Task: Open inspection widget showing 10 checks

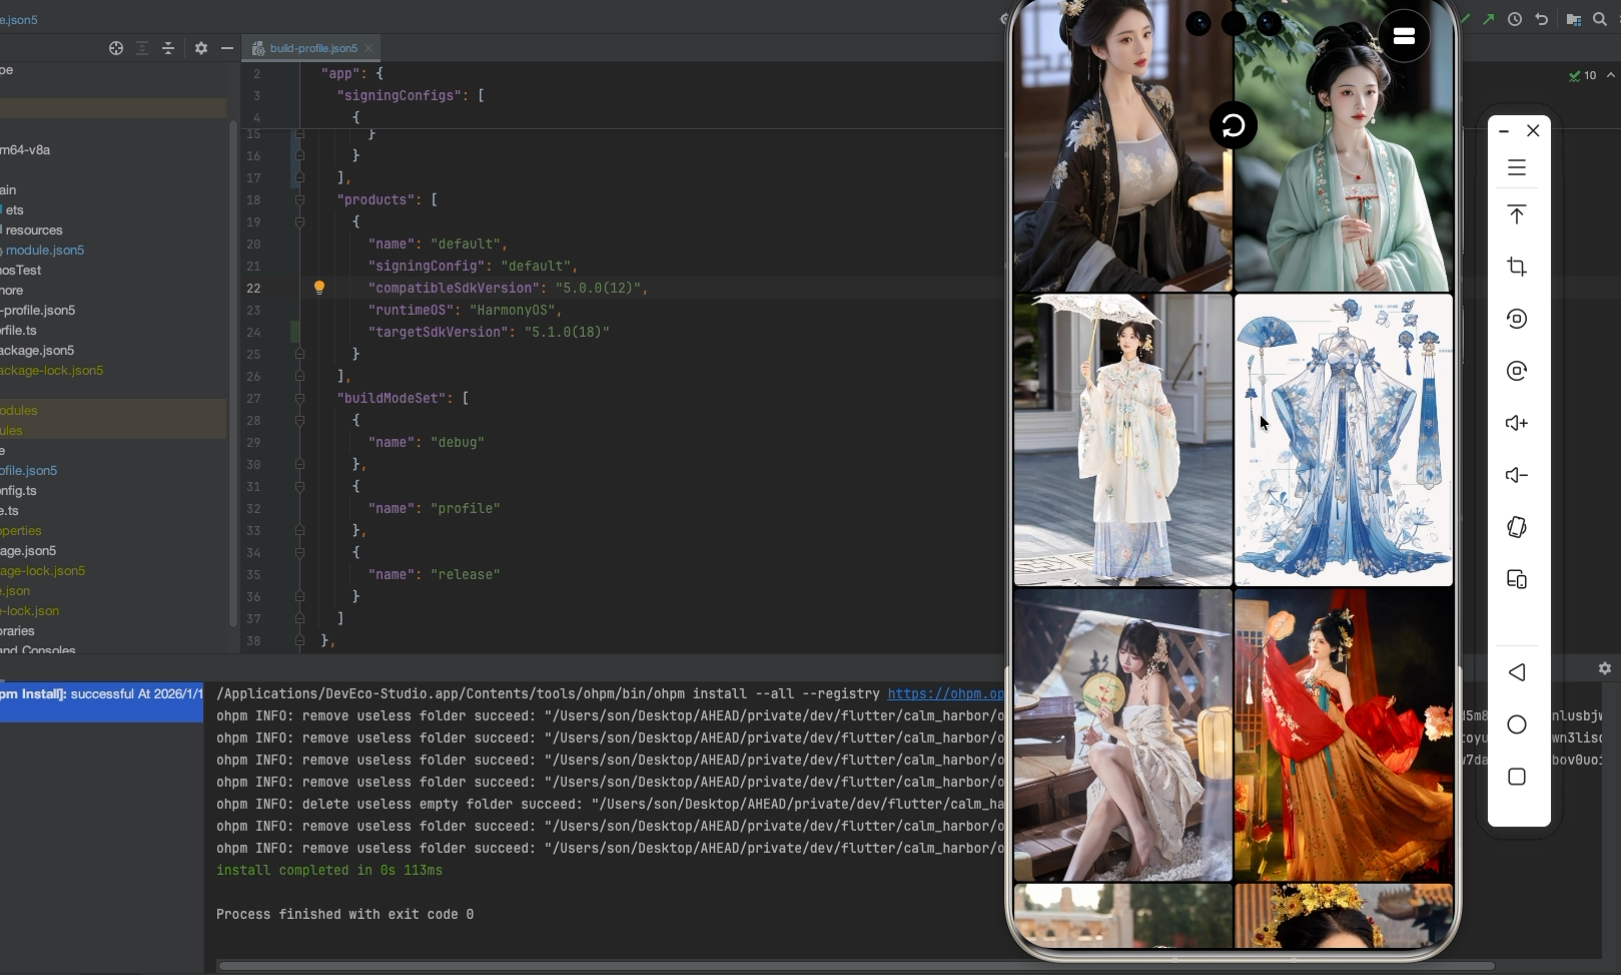Action: tap(1583, 75)
